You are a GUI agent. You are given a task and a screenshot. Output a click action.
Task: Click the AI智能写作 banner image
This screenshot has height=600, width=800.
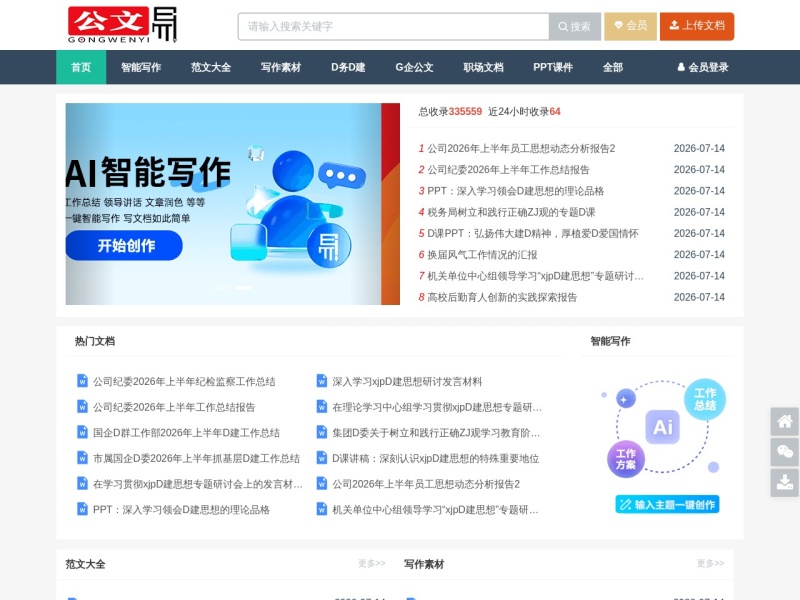233,204
